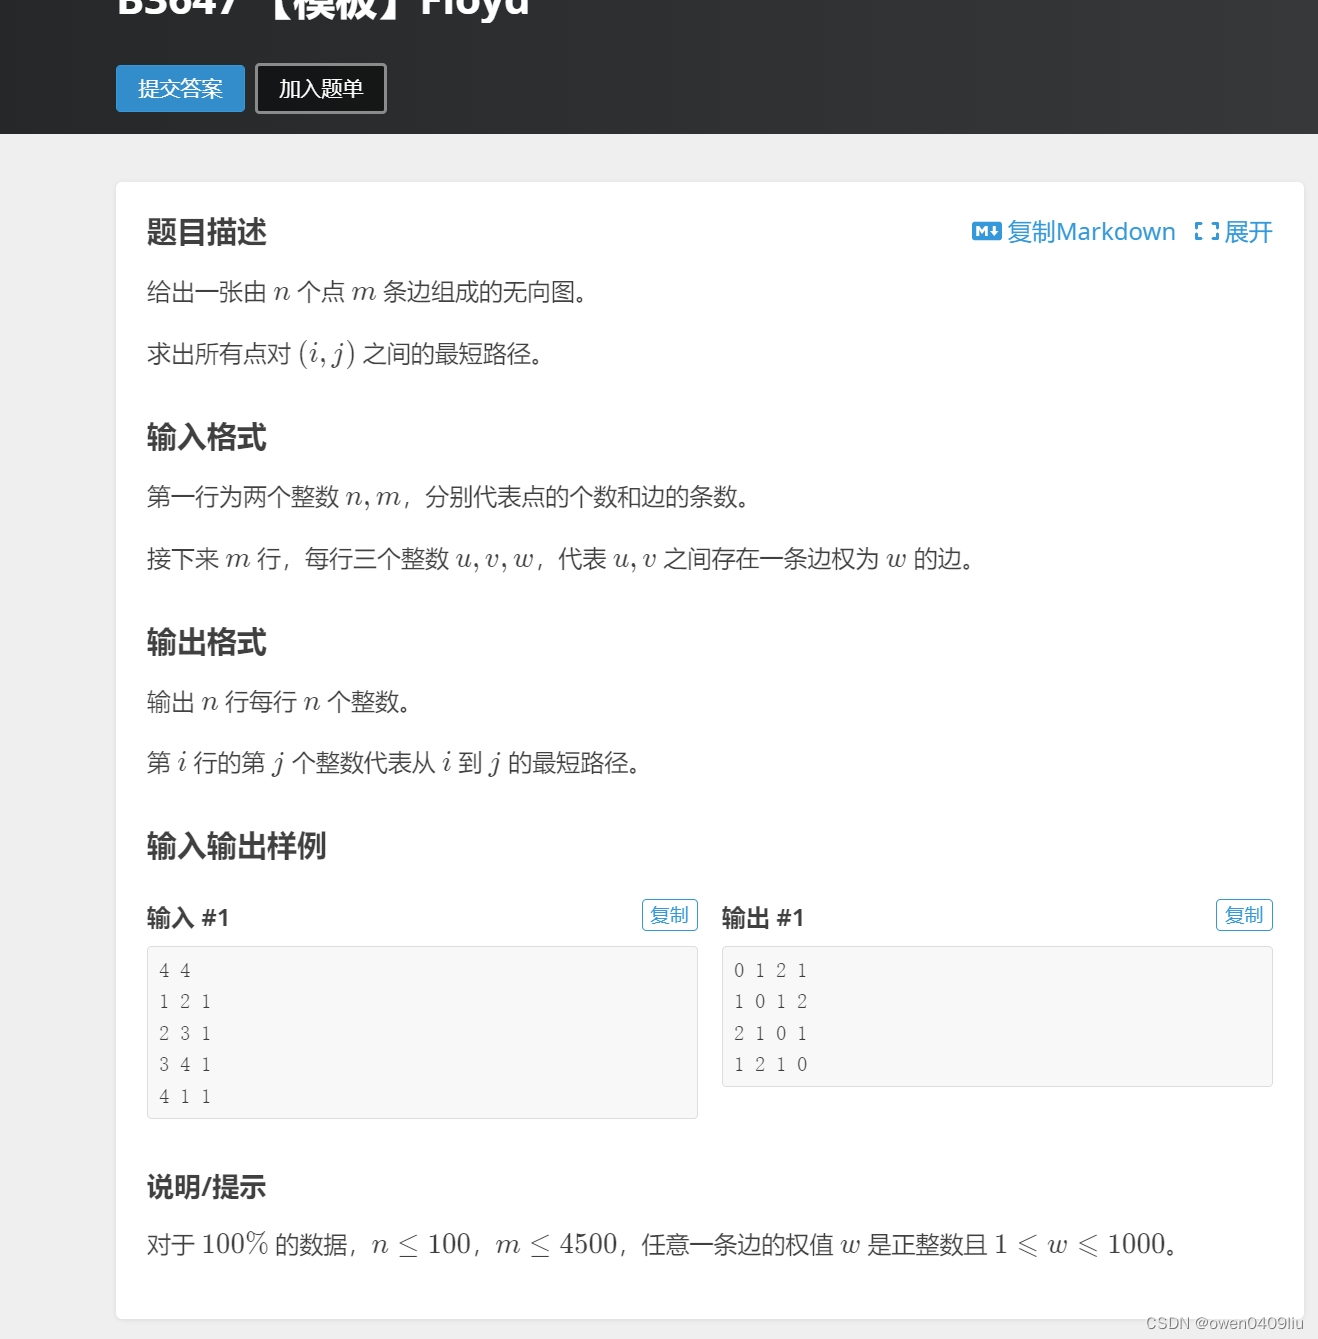Click the 输入格式 section heading

205,437
